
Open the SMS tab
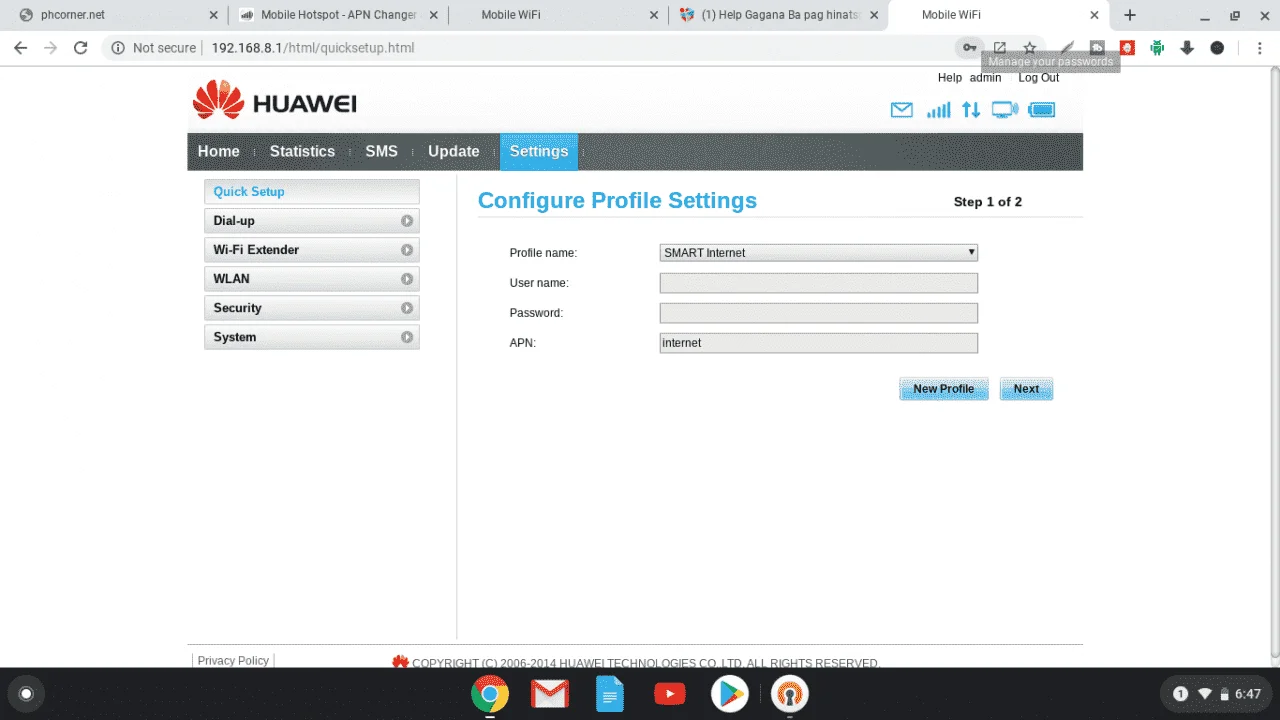tap(381, 152)
